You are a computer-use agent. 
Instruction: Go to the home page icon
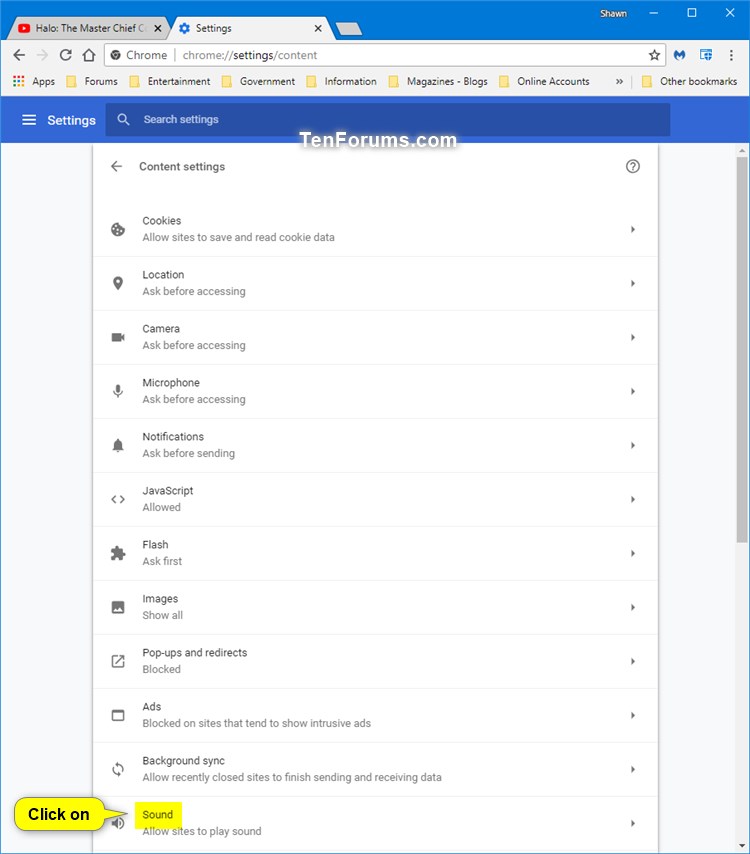[89, 55]
